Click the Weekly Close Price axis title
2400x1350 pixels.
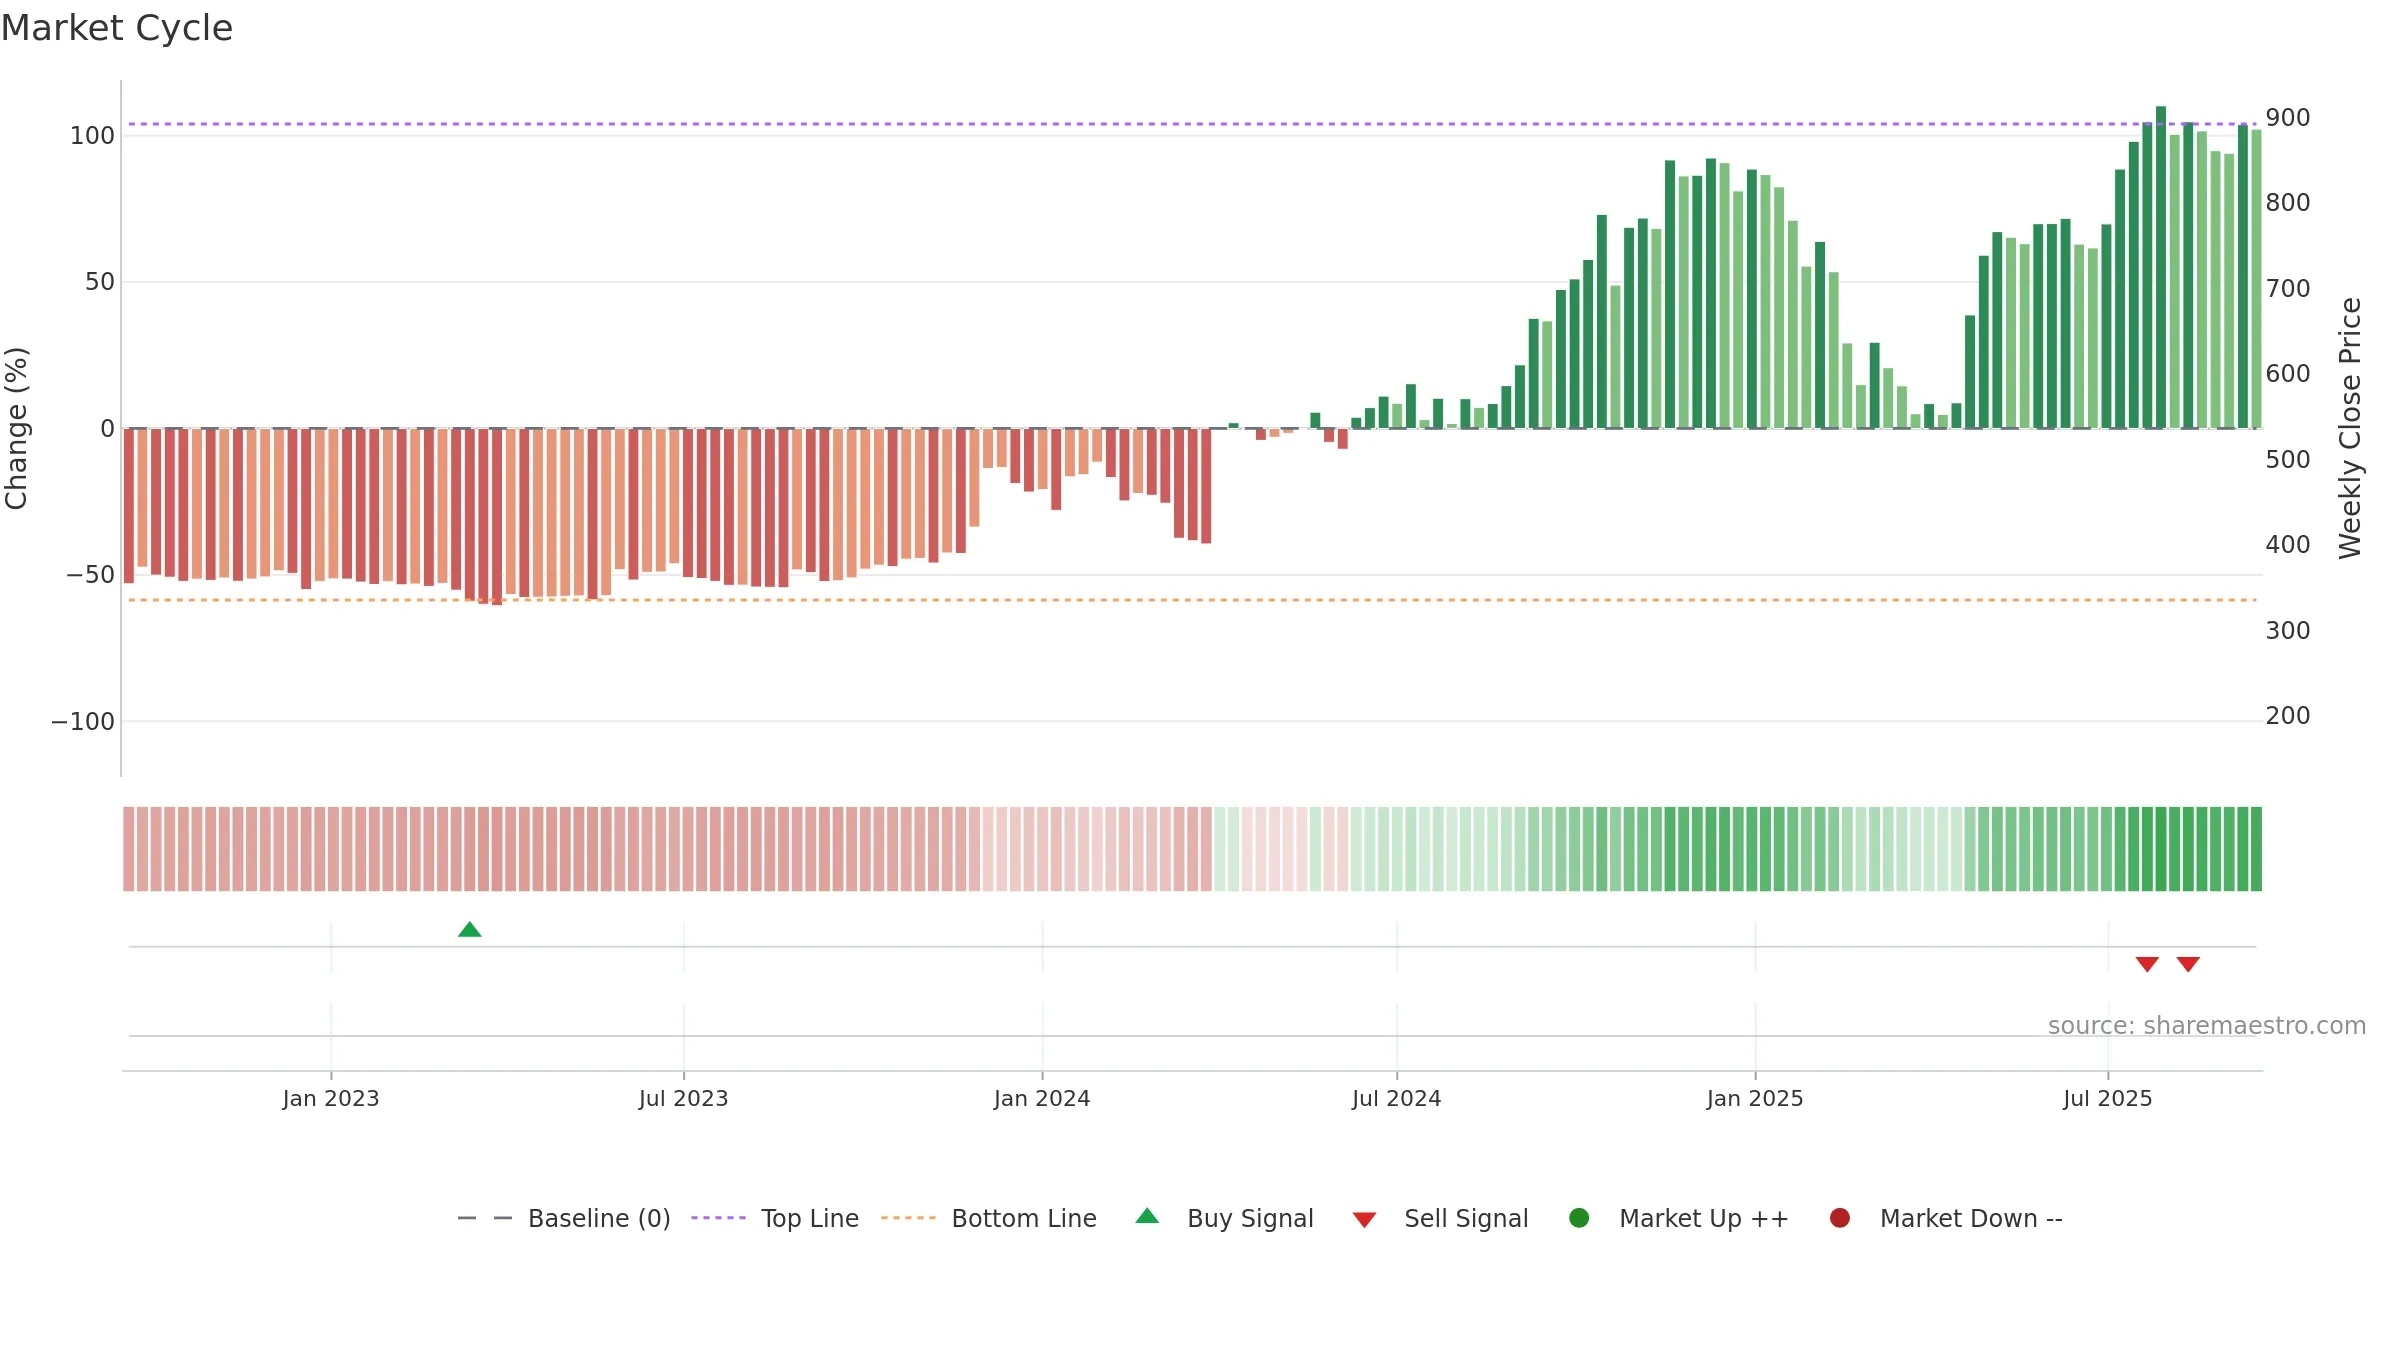coord(2350,428)
